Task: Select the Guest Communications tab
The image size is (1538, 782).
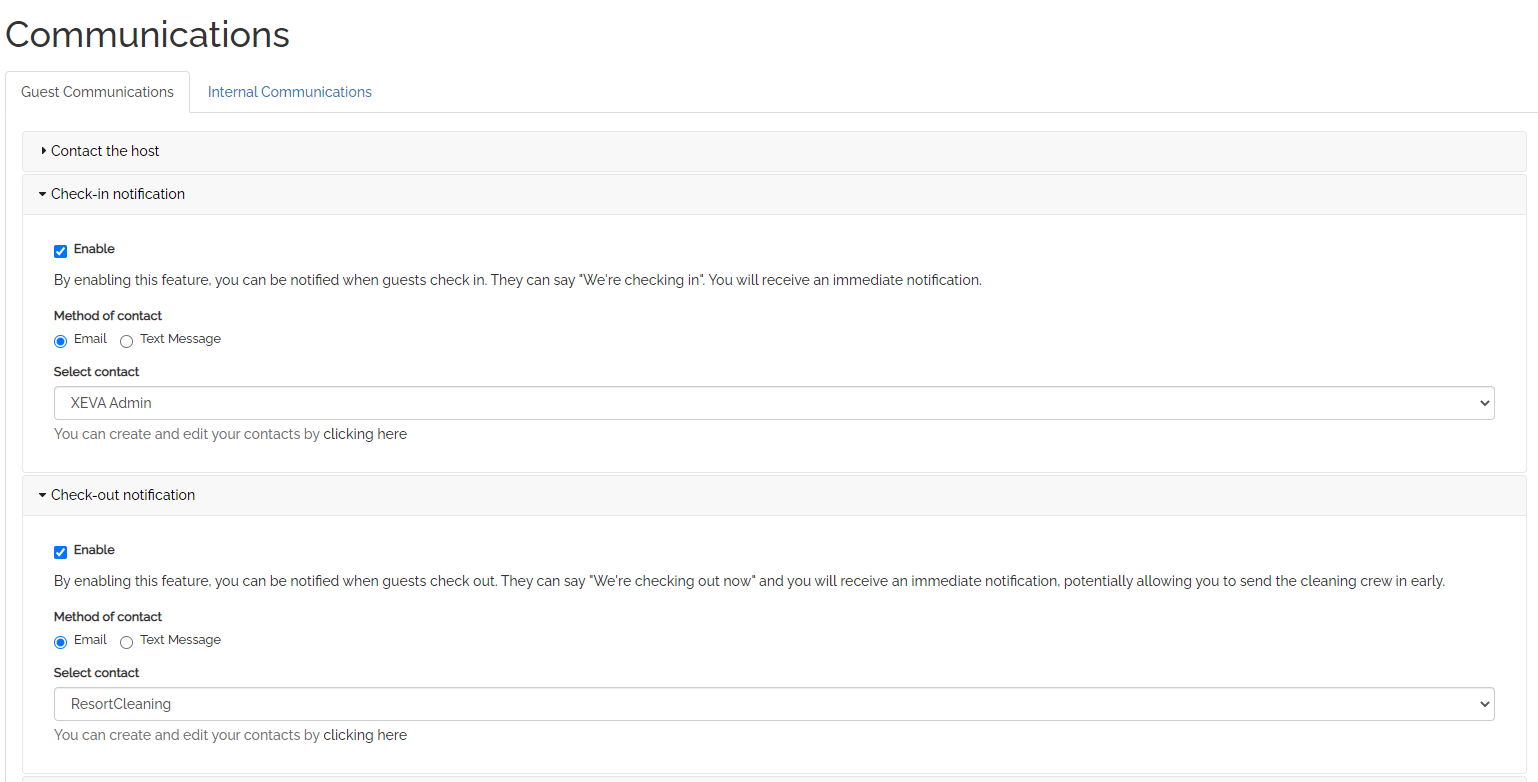Action: tap(97, 92)
